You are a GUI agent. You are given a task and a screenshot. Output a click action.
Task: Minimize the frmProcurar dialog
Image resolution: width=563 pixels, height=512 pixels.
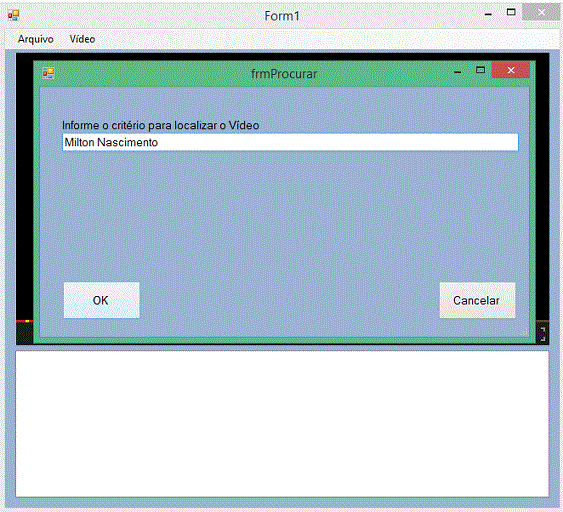[457, 72]
